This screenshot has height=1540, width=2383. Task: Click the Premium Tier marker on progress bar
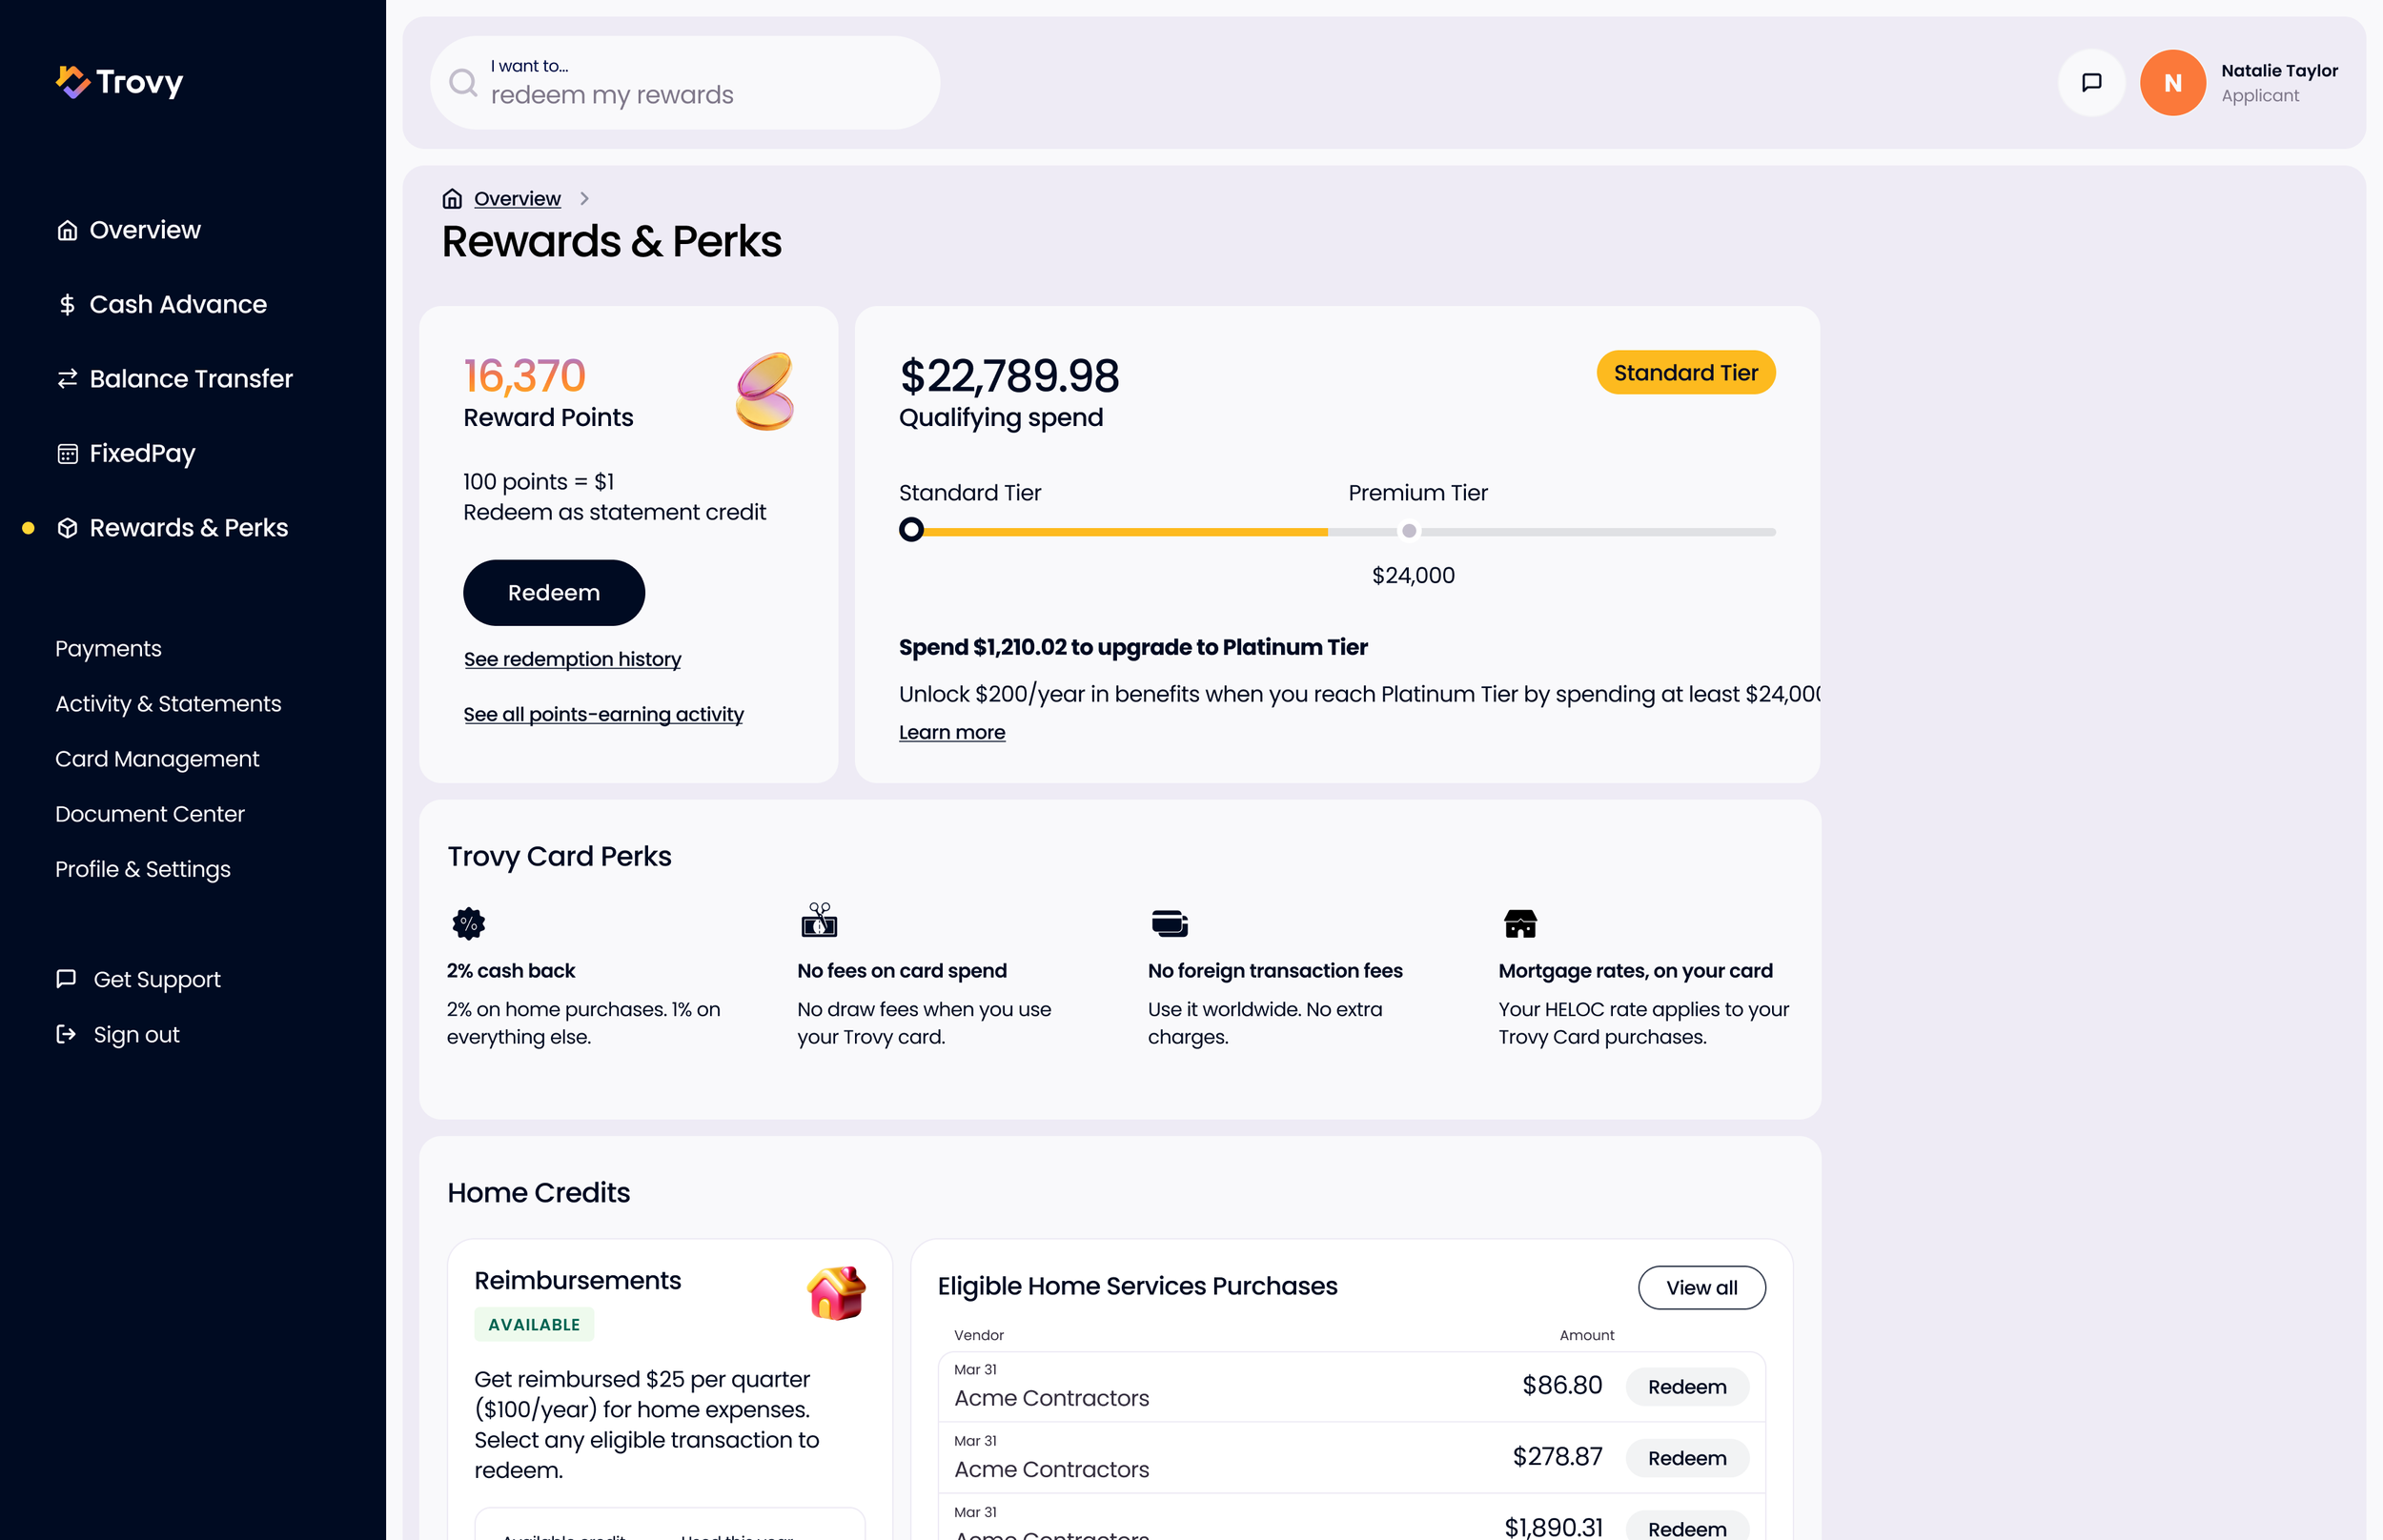[1408, 531]
